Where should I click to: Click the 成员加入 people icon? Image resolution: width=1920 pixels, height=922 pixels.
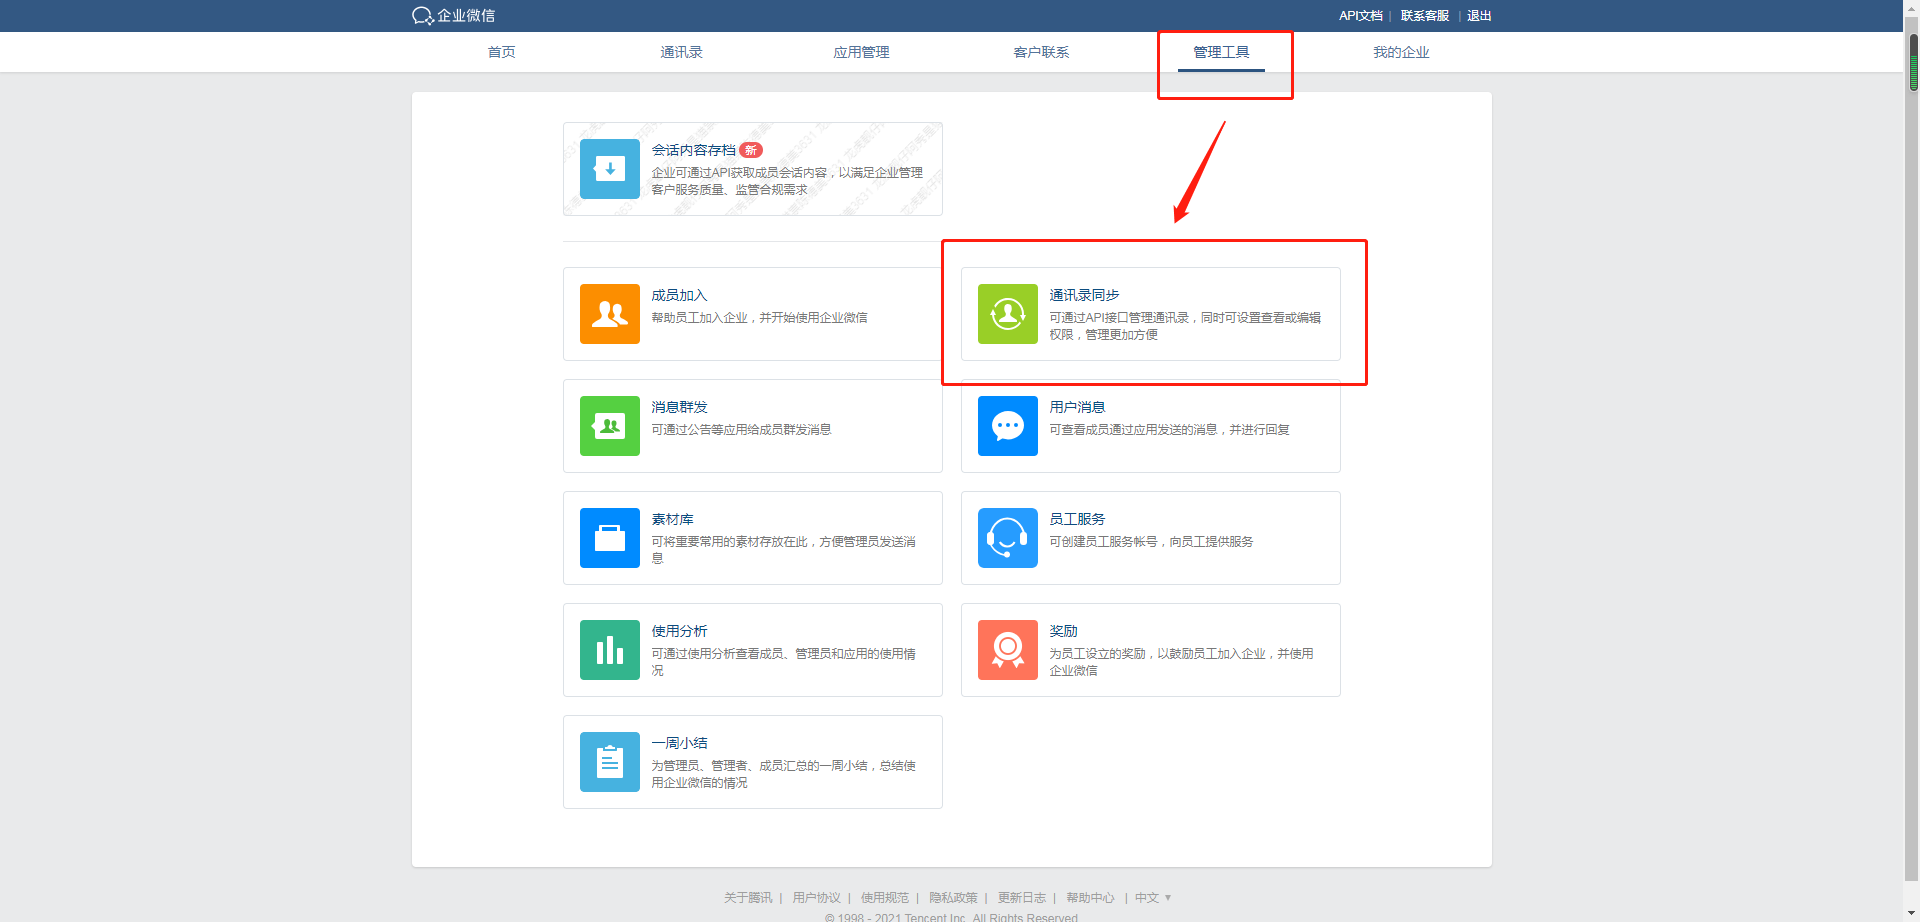click(609, 313)
